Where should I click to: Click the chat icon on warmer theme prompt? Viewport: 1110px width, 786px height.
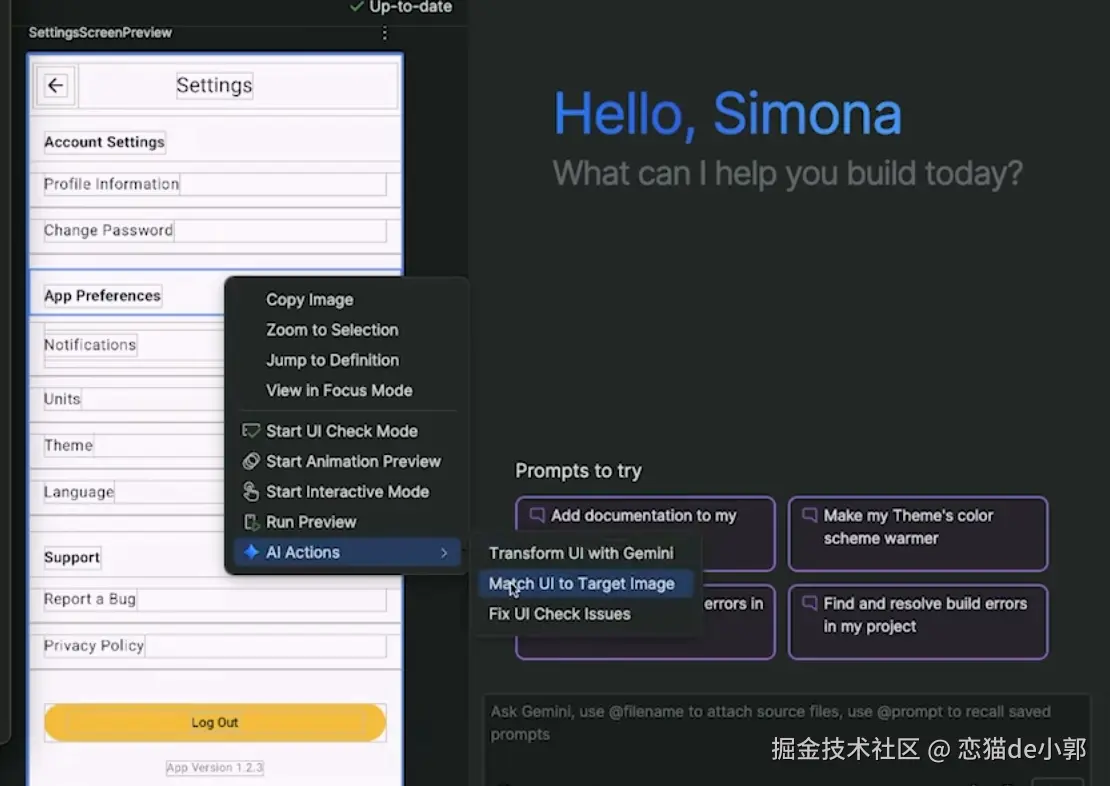[x=809, y=515]
